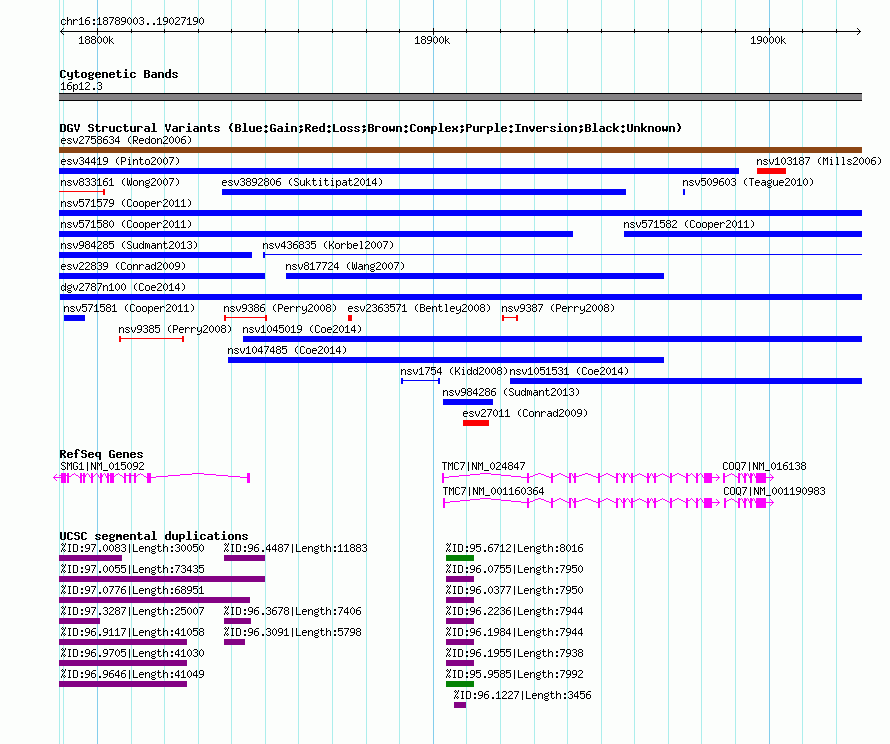Click the nsv436835 (Korbel2007) label
890x744 pixels.
click(x=328, y=245)
